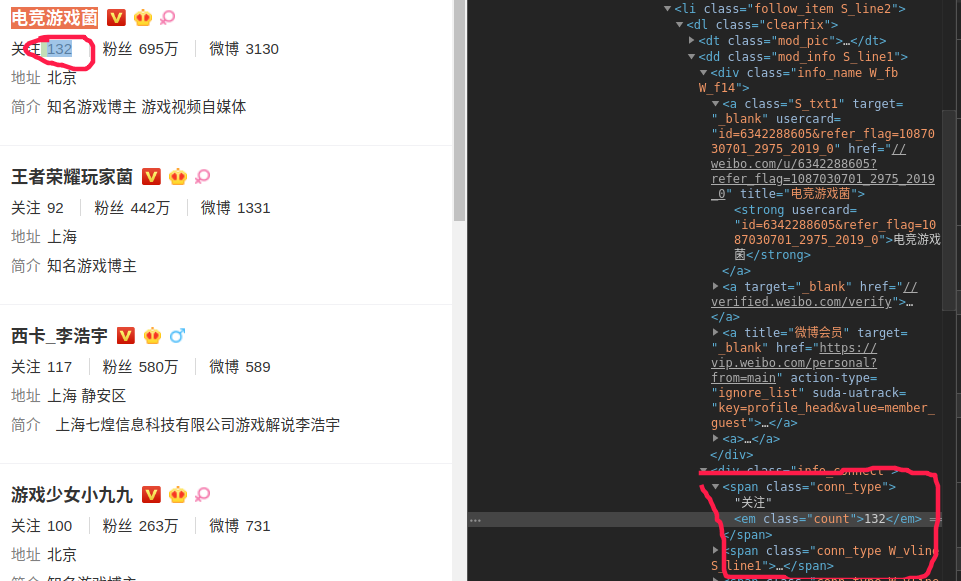Collapse the dl clearfix node

(x=680, y=25)
